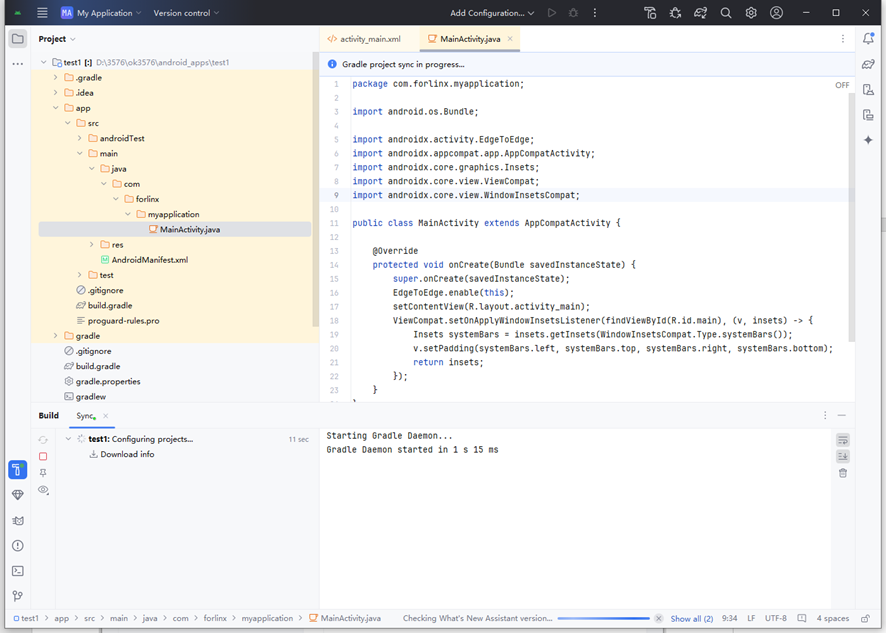Toggle soft-wrap in build output
Screen dimensions: 886x633
(x=843, y=440)
